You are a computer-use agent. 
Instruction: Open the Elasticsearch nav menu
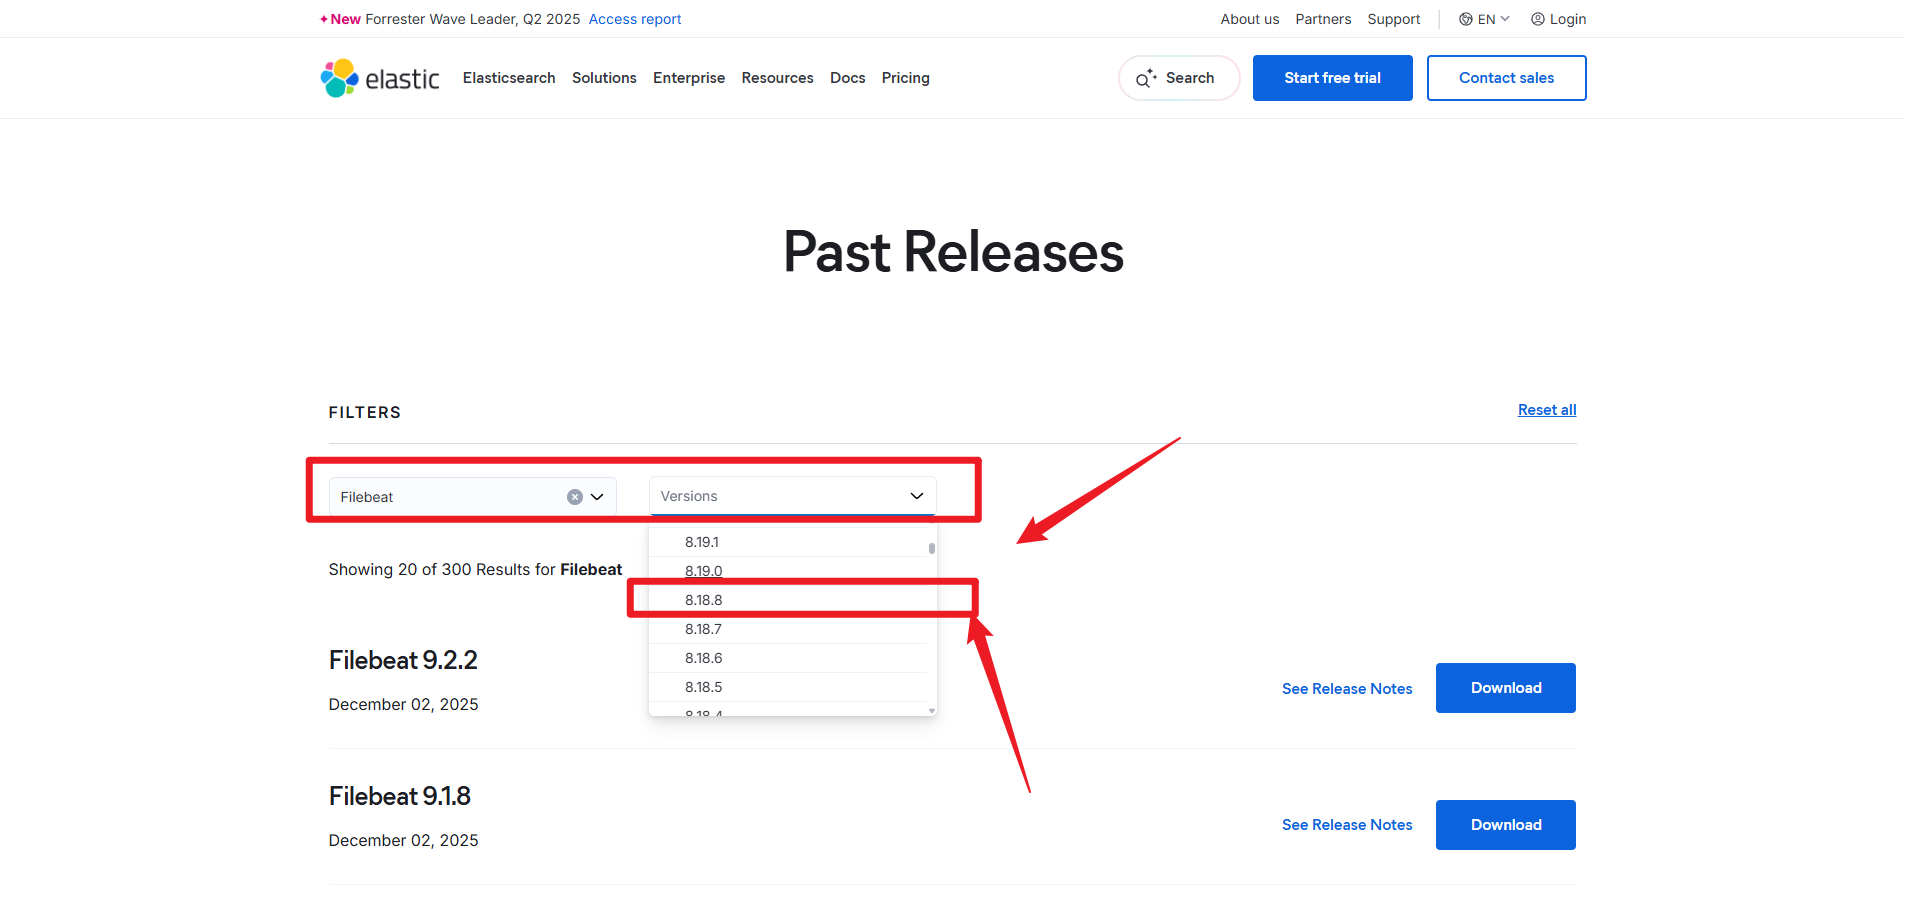point(509,78)
